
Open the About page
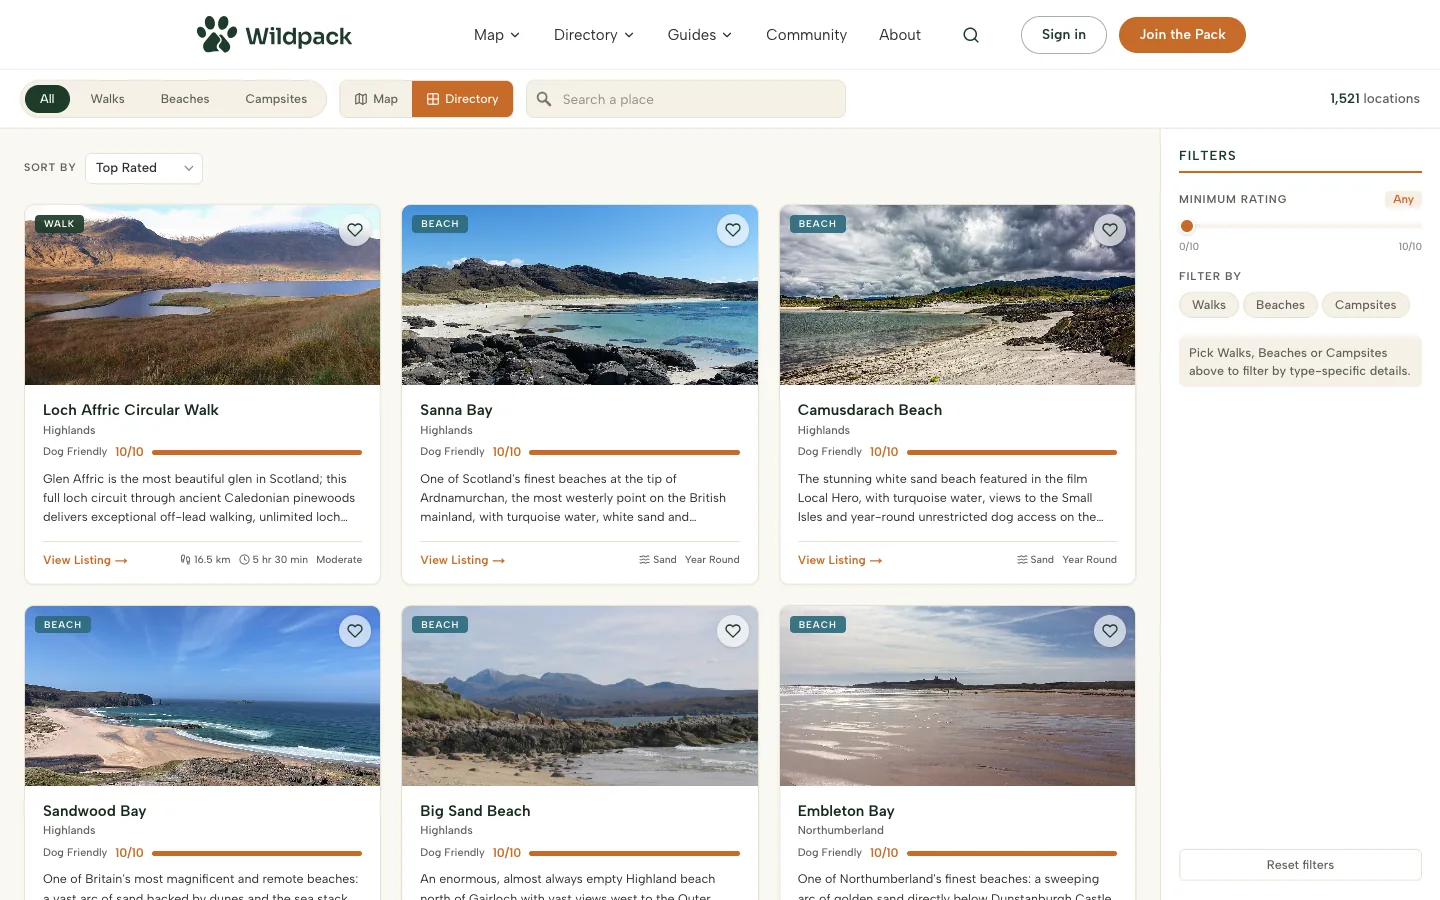click(x=900, y=35)
